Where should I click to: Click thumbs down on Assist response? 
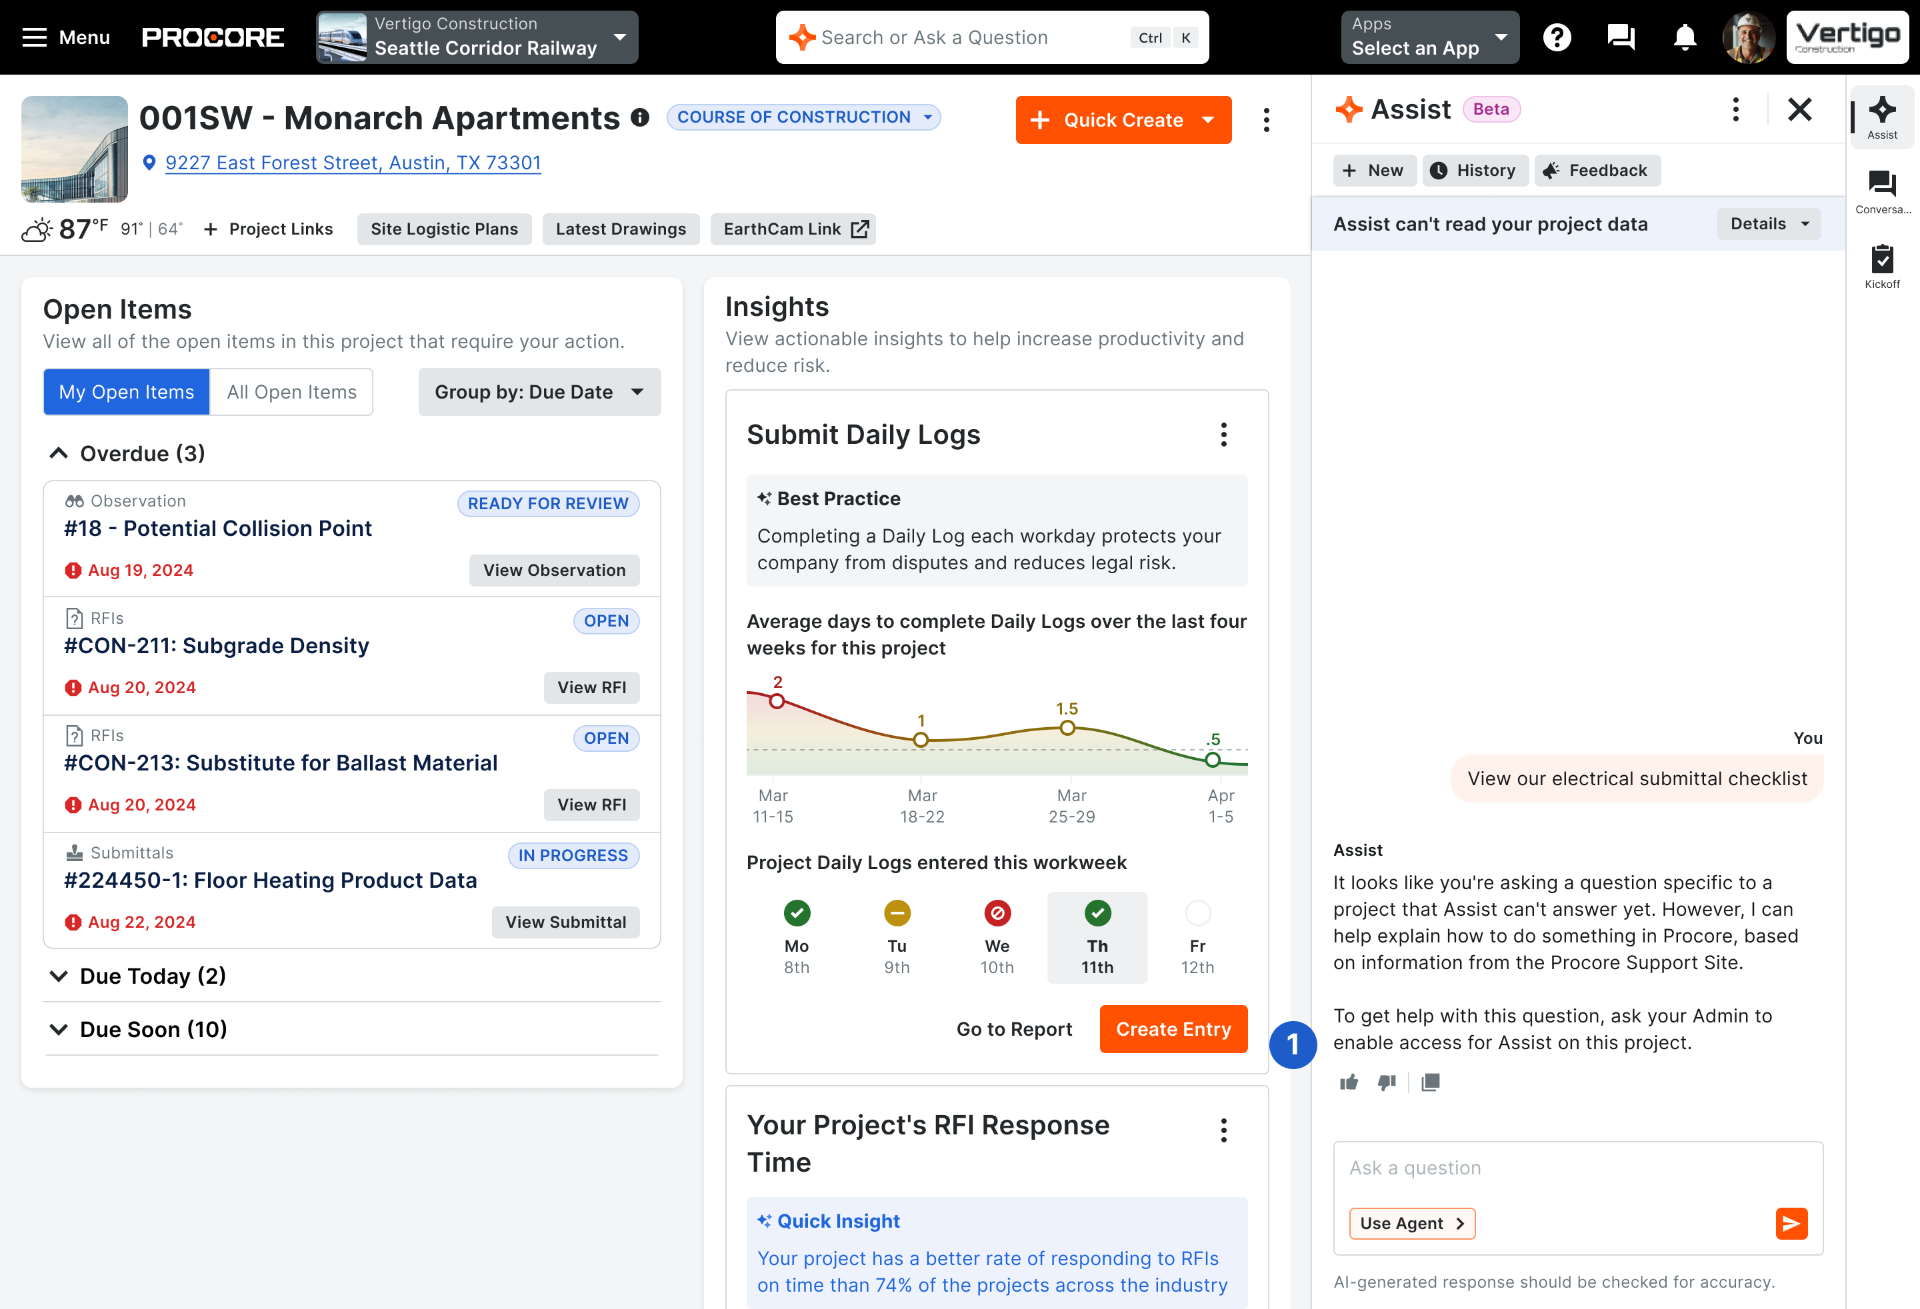point(1387,1082)
